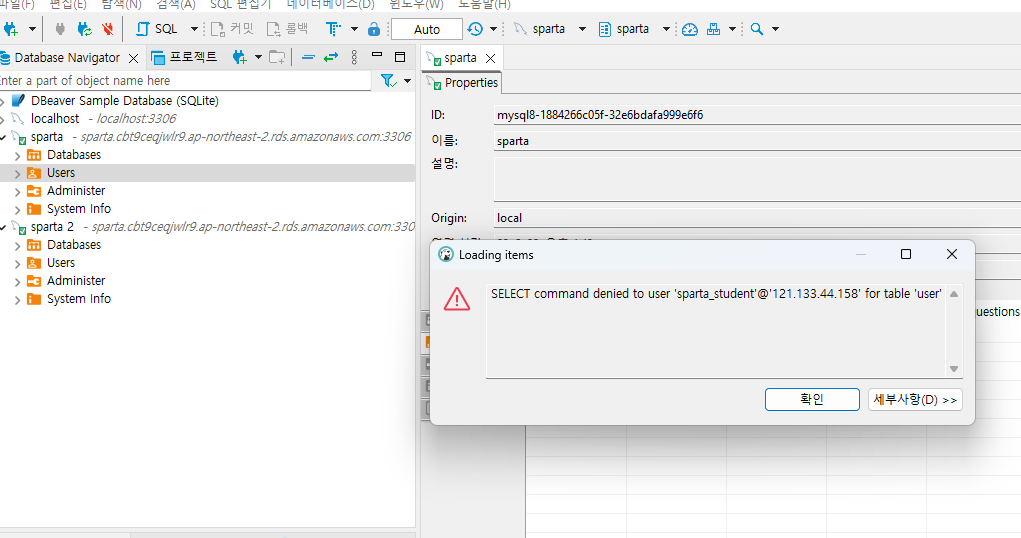Minimize the Database Navigator panel
The height and width of the screenshot is (538, 1021).
(x=377, y=55)
